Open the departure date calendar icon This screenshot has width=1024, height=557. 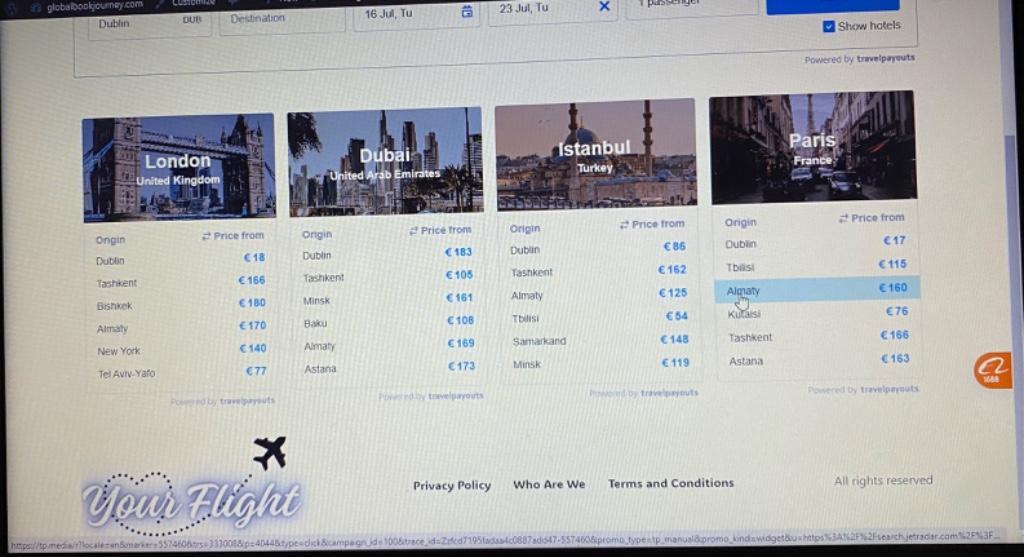(467, 11)
